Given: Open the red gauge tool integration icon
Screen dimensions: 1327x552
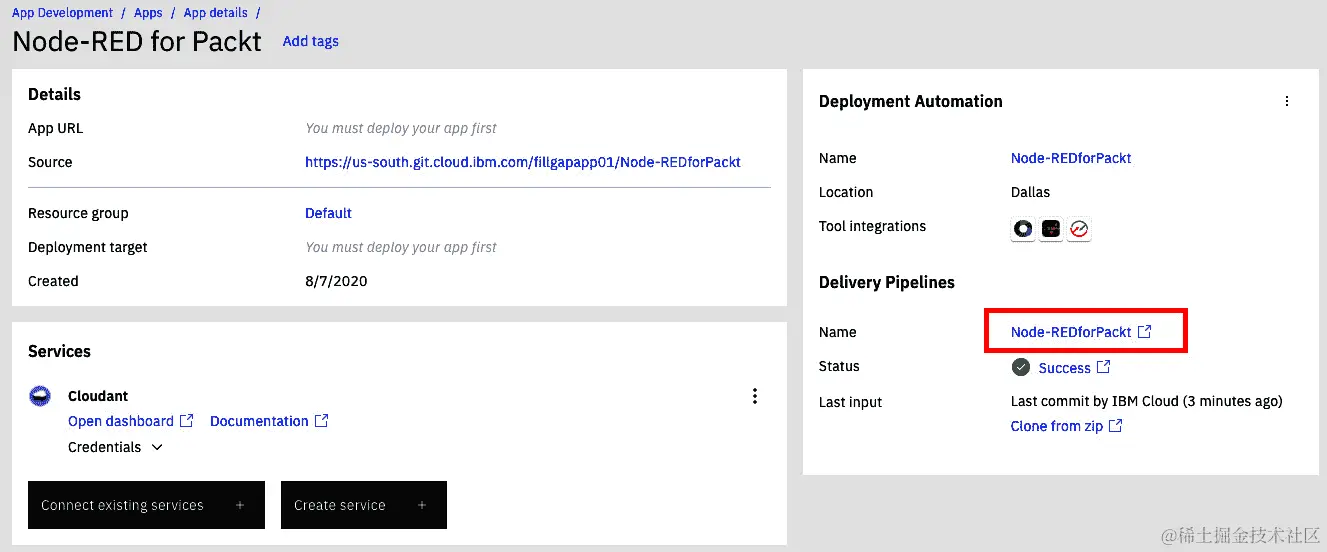Looking at the screenshot, I should click(x=1079, y=229).
